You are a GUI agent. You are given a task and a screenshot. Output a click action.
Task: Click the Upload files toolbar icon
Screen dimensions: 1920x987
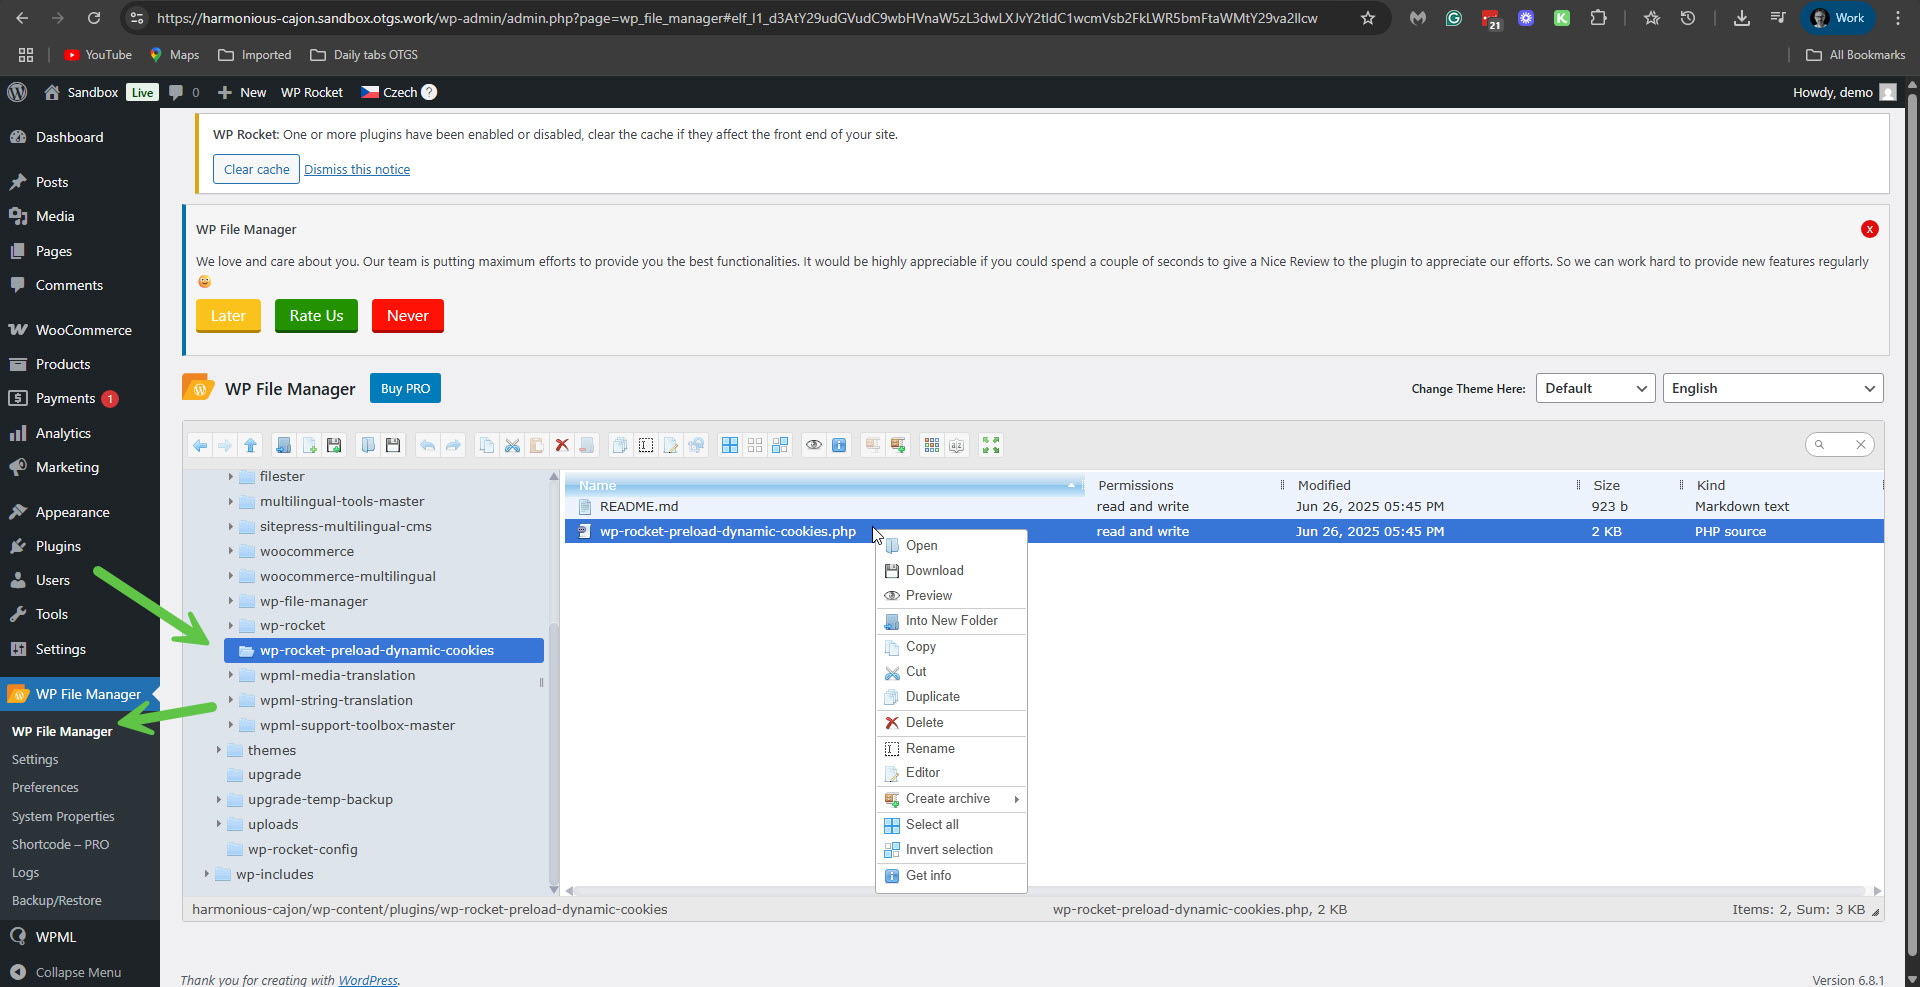click(x=334, y=445)
